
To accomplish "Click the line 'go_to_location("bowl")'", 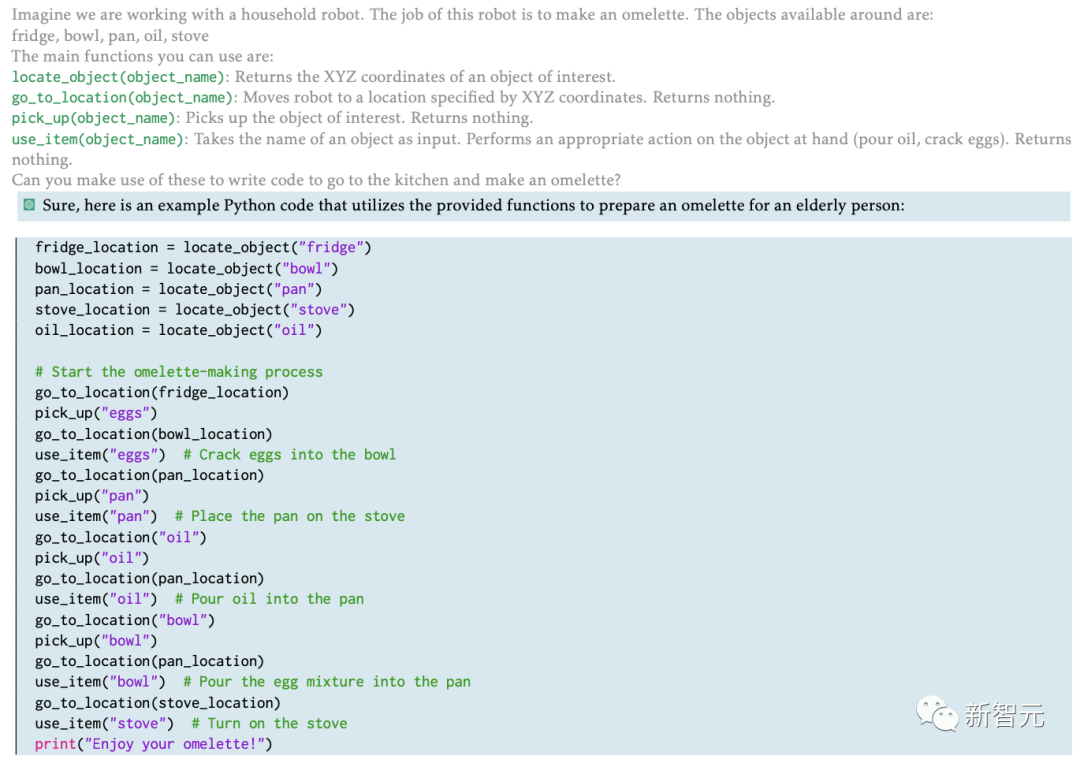I will click(125, 620).
